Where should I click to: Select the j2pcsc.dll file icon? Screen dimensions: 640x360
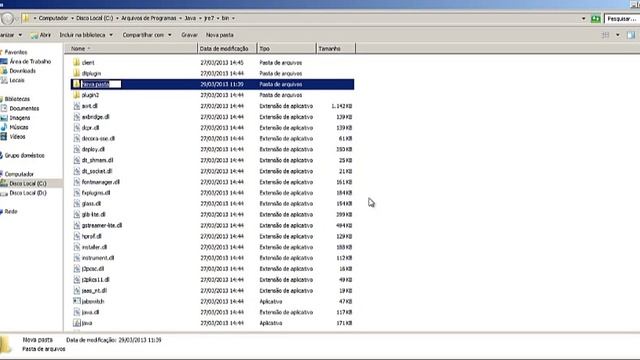[x=76, y=269]
